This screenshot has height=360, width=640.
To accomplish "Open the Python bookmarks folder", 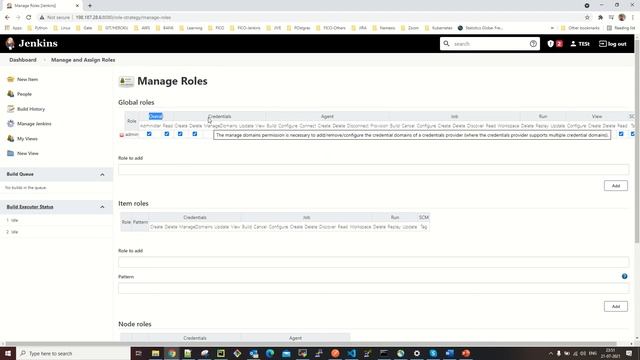I will coord(37,28).
